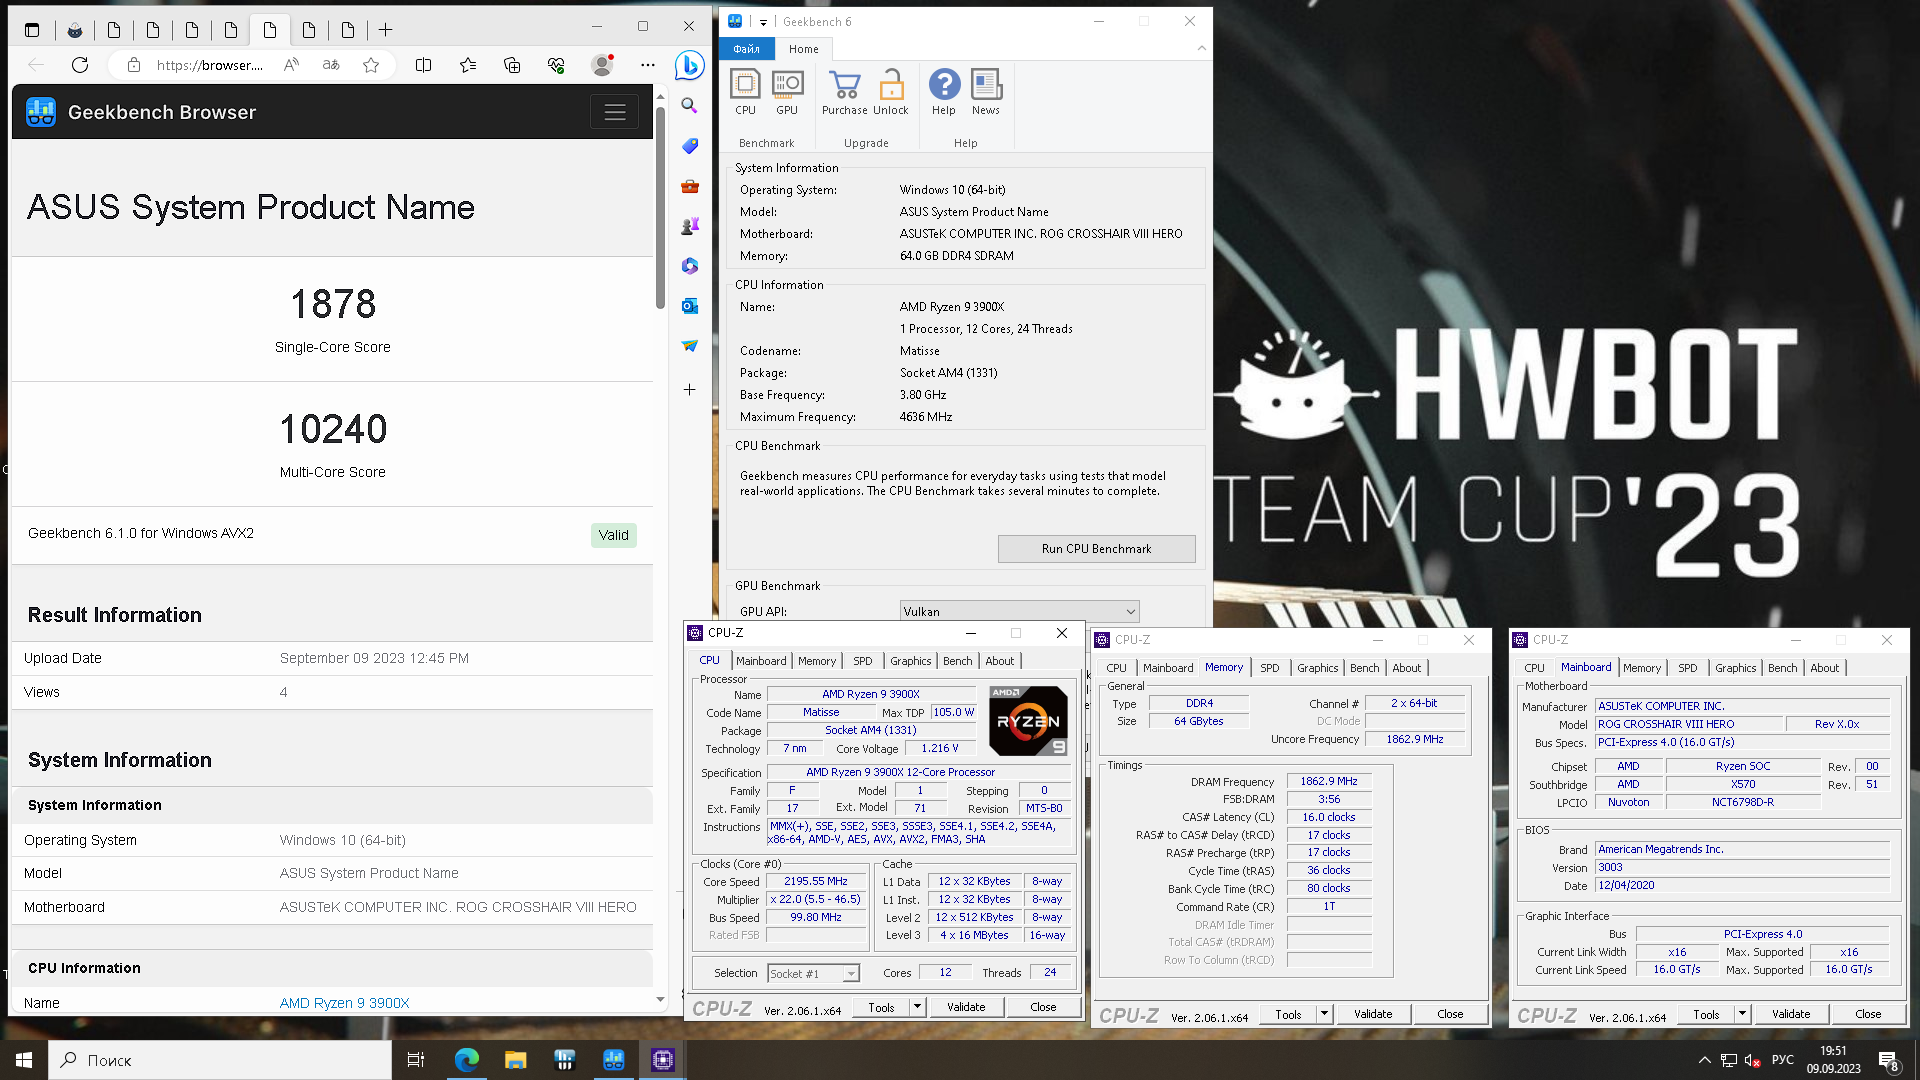Click Tools button in CPU-Z Mainboard window
Image resolution: width=1920 pixels, height=1080 pixels.
1706,1014
